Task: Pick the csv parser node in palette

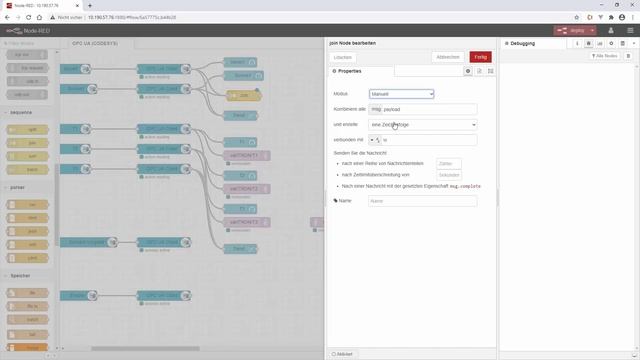Action: 28,204
